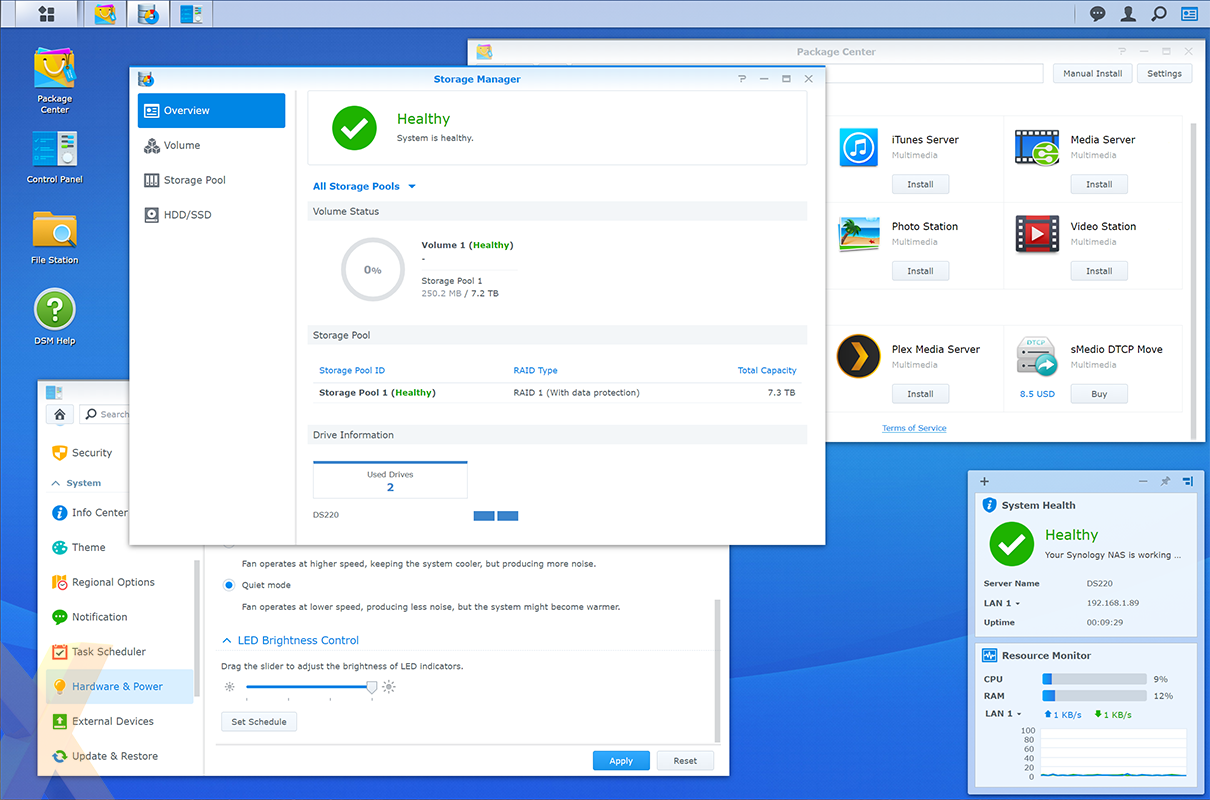1210x800 pixels.
Task: Install Plex Media Server package
Action: tap(920, 394)
